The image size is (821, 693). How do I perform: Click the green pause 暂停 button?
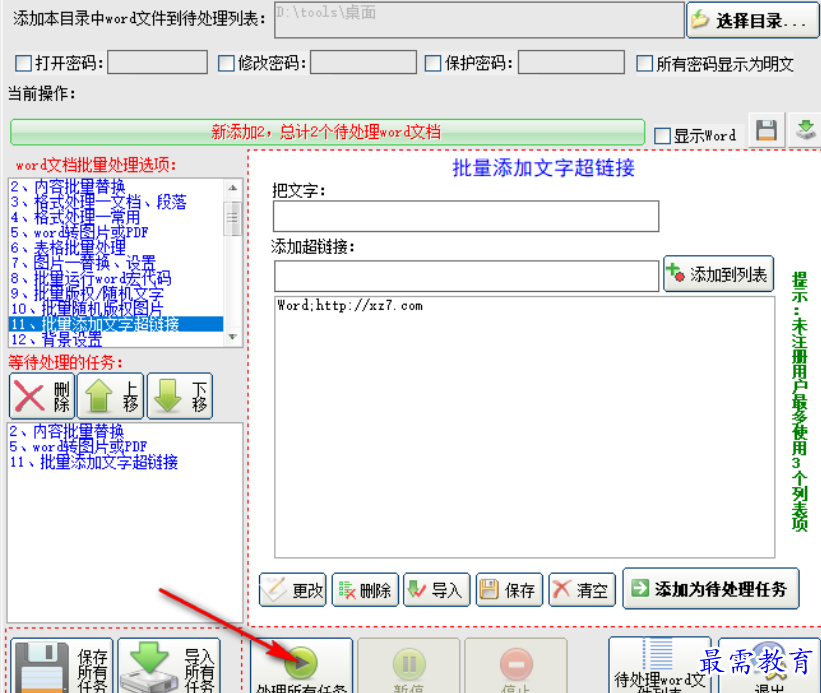pos(408,666)
